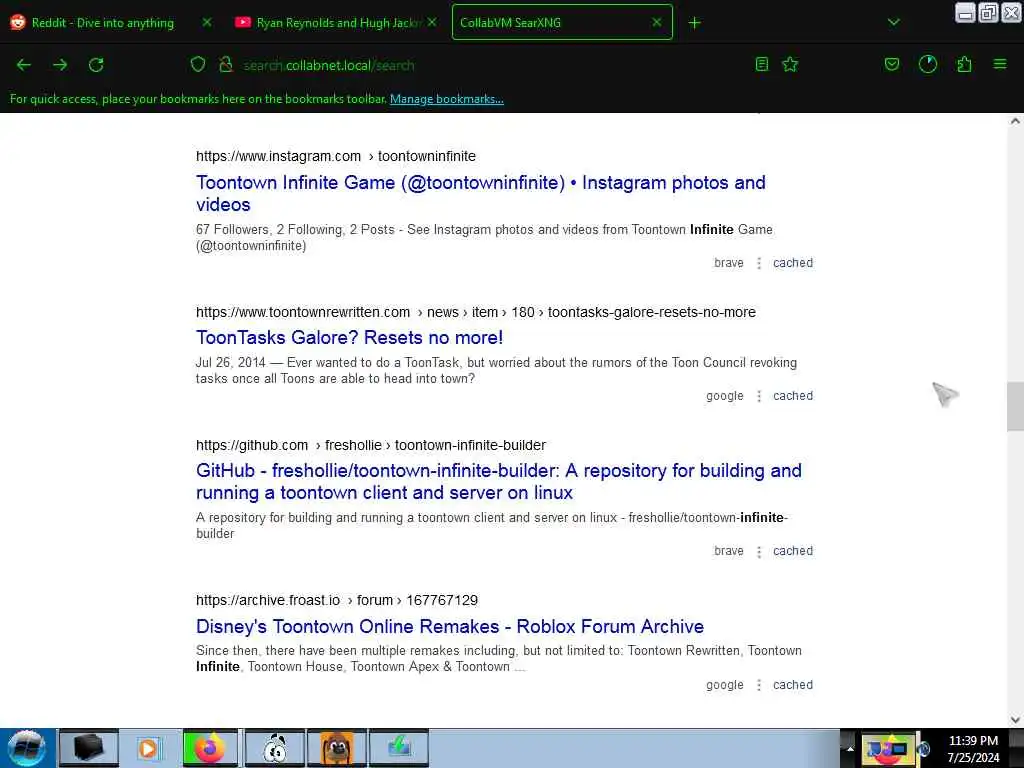Open the Toontown Infinite Game Instagram result
This screenshot has width=1024, height=768.
pos(481,193)
